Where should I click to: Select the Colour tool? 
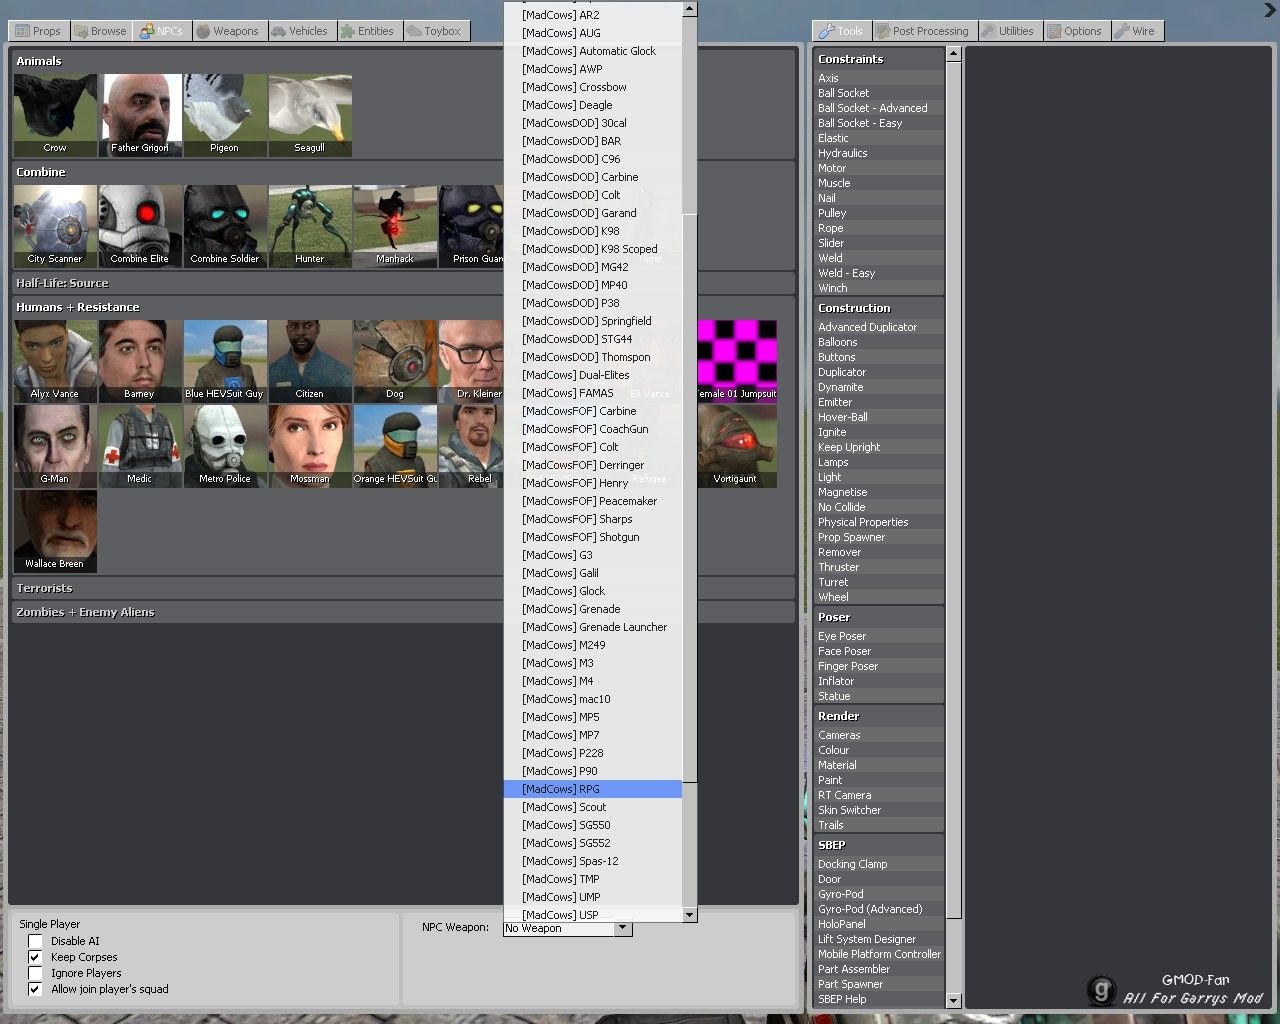(x=879, y=750)
